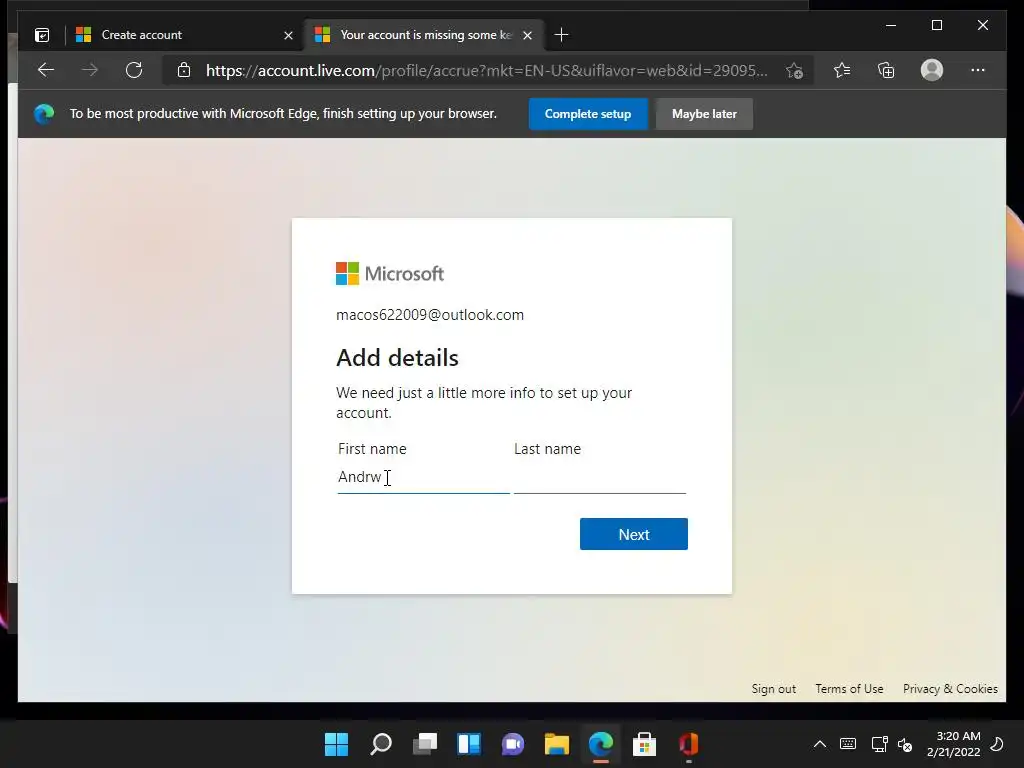Image resolution: width=1024 pixels, height=768 pixels.
Task: Minimize the Edge window
Action: 891,25
